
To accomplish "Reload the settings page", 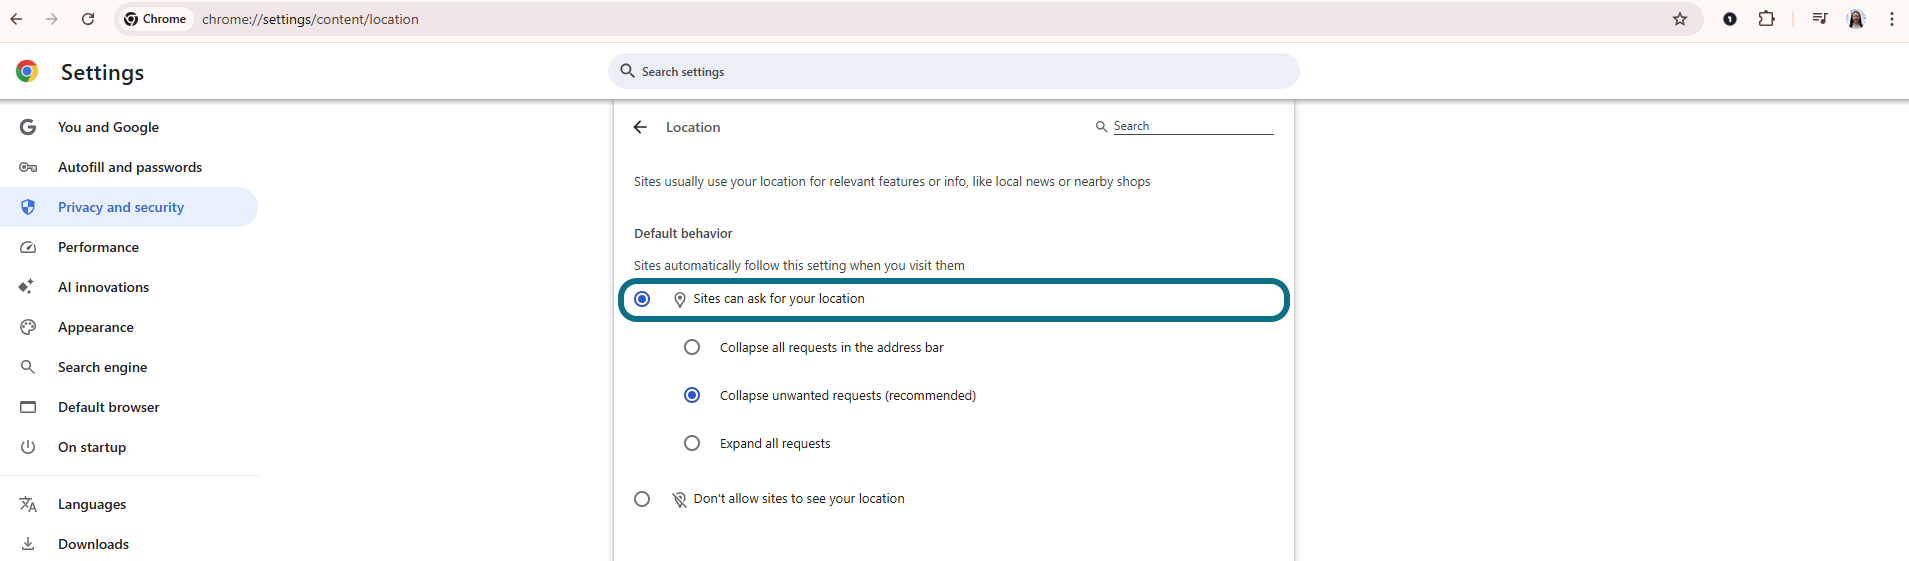I will 88,19.
